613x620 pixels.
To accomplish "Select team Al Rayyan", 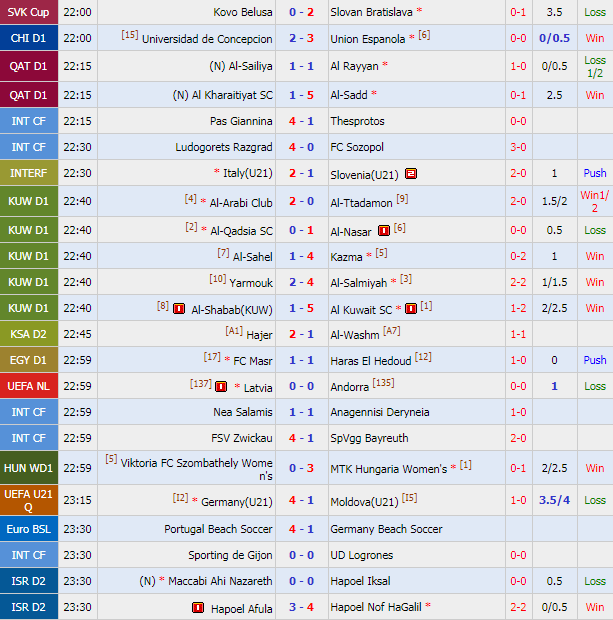I will point(354,66).
